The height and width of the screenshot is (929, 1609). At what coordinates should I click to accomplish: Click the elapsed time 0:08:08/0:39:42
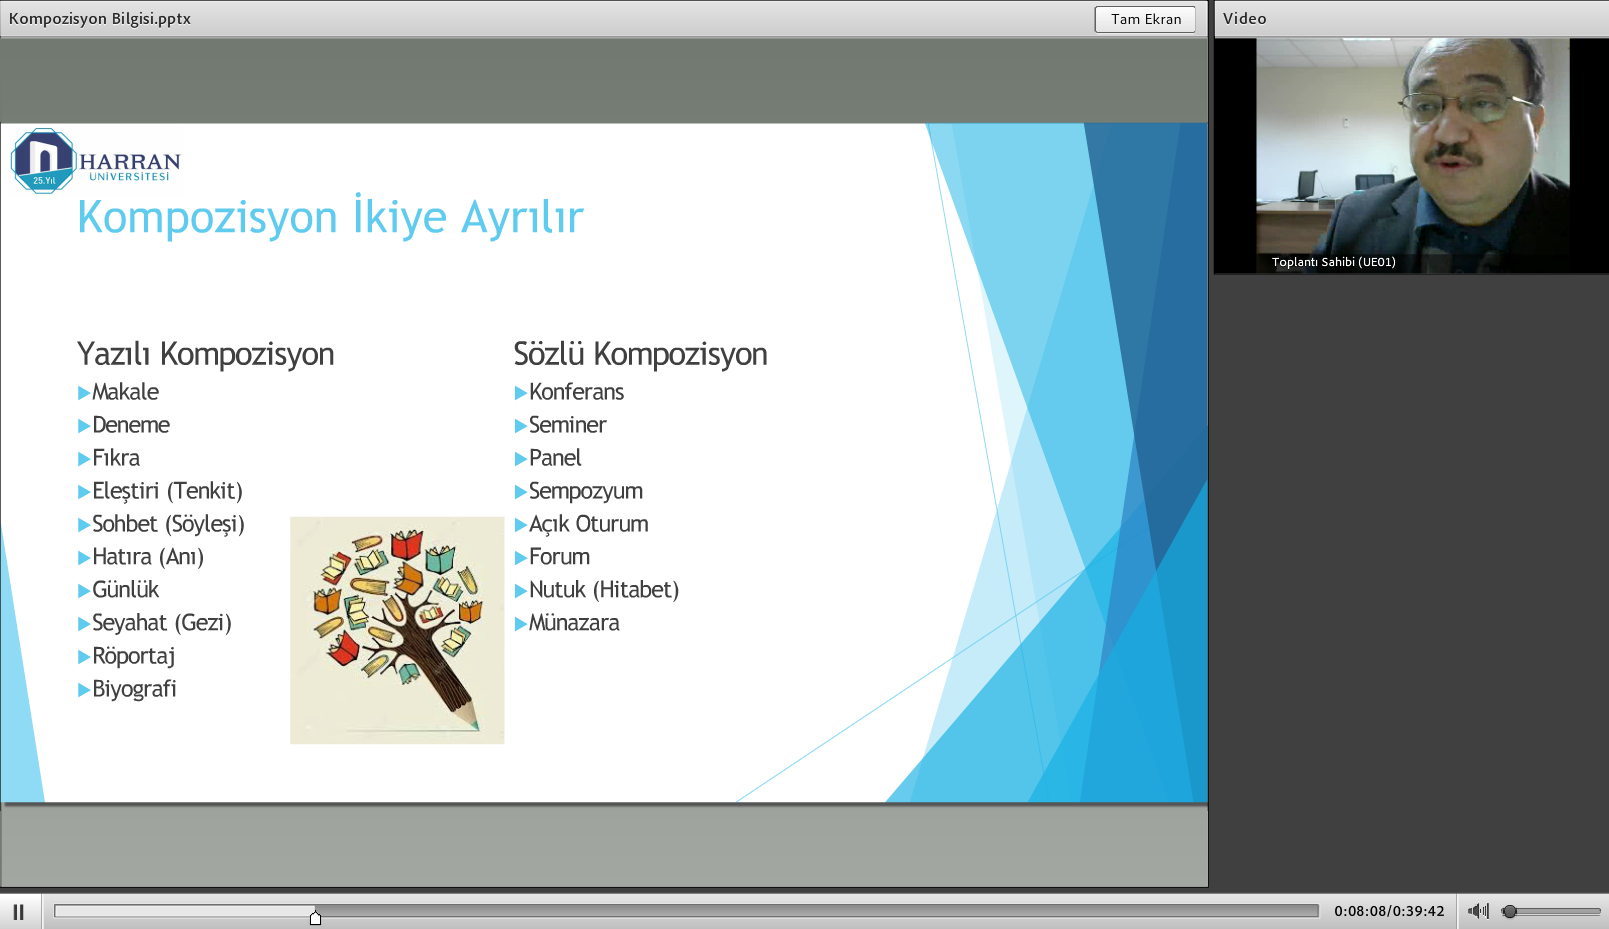tap(1389, 911)
